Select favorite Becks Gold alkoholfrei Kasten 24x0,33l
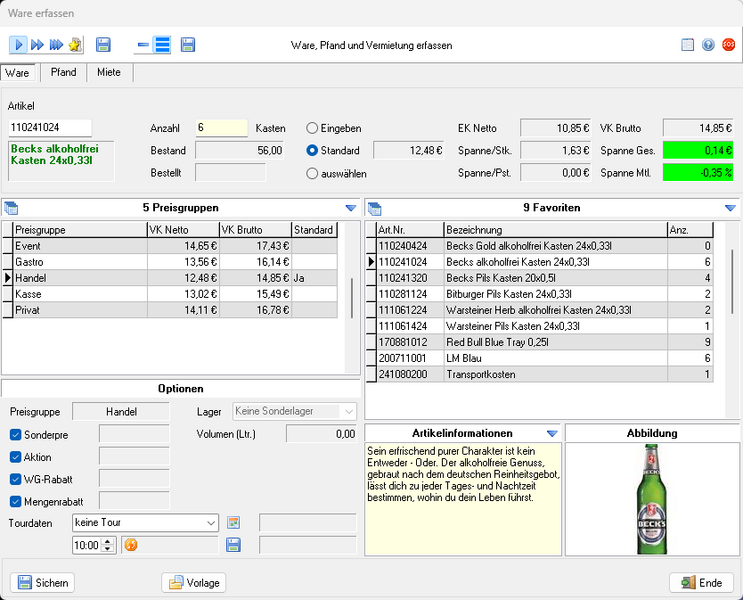Screen dimensions: 743x600 [x=540, y=246]
